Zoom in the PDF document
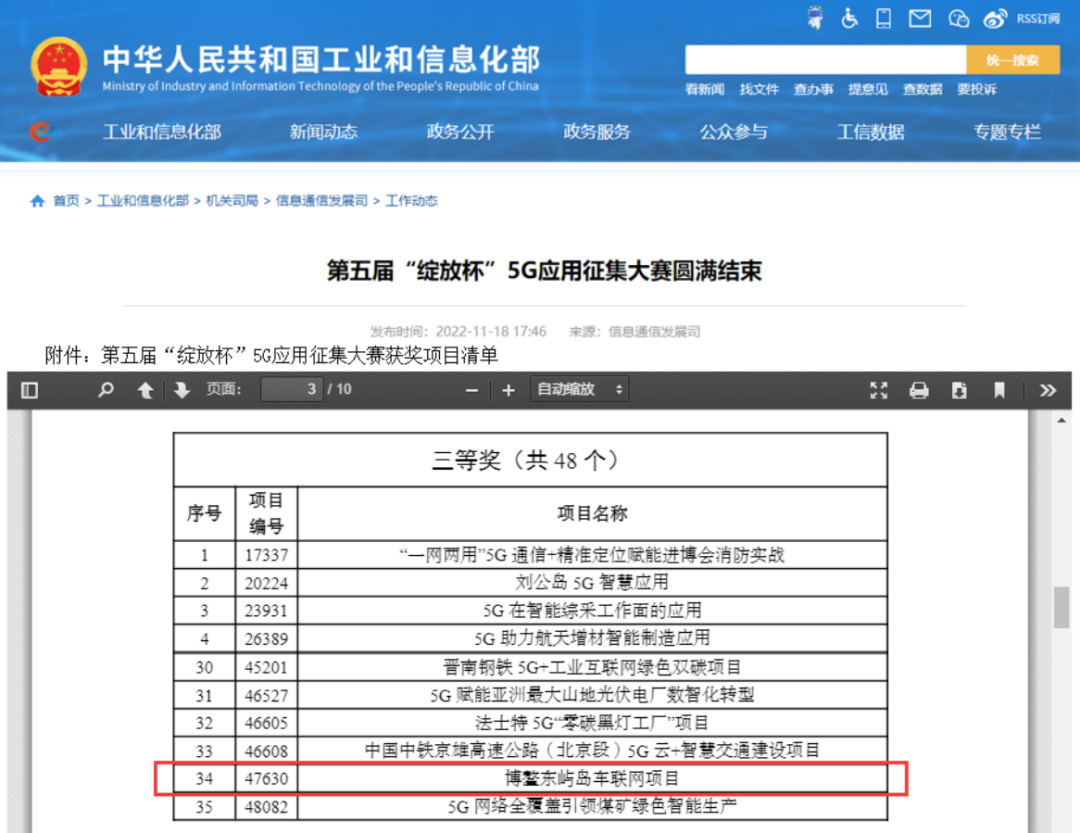The image size is (1080, 833). (508, 390)
